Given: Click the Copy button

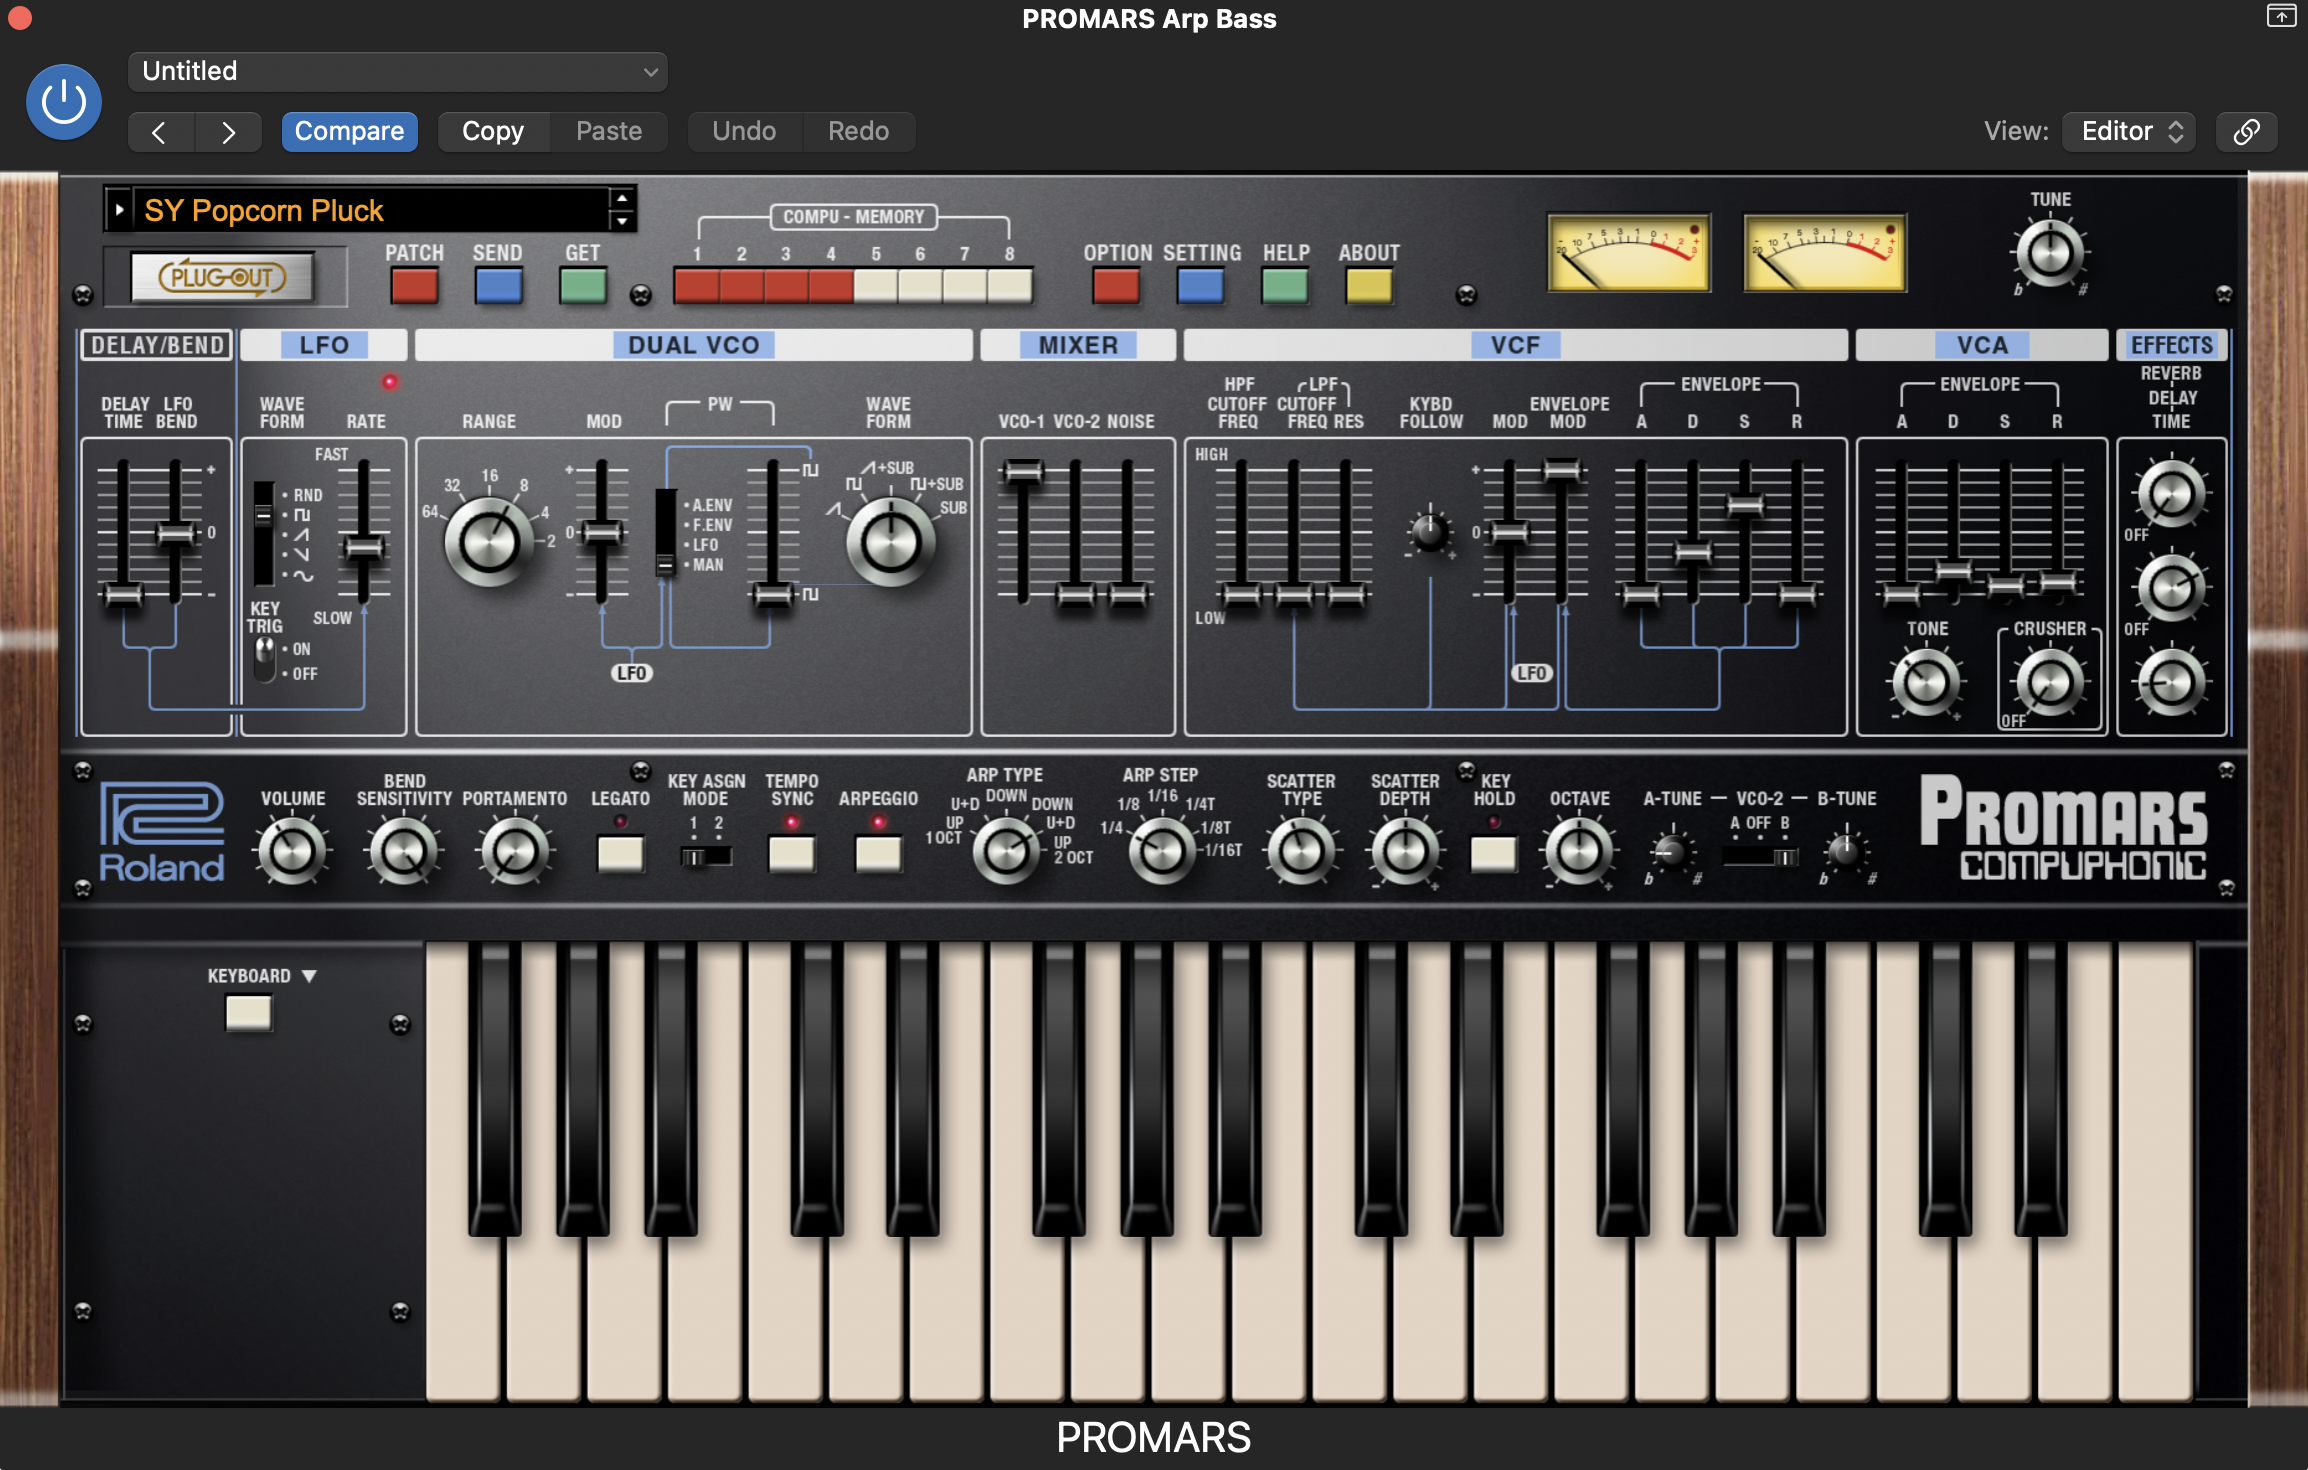Looking at the screenshot, I should pyautogui.click(x=493, y=132).
